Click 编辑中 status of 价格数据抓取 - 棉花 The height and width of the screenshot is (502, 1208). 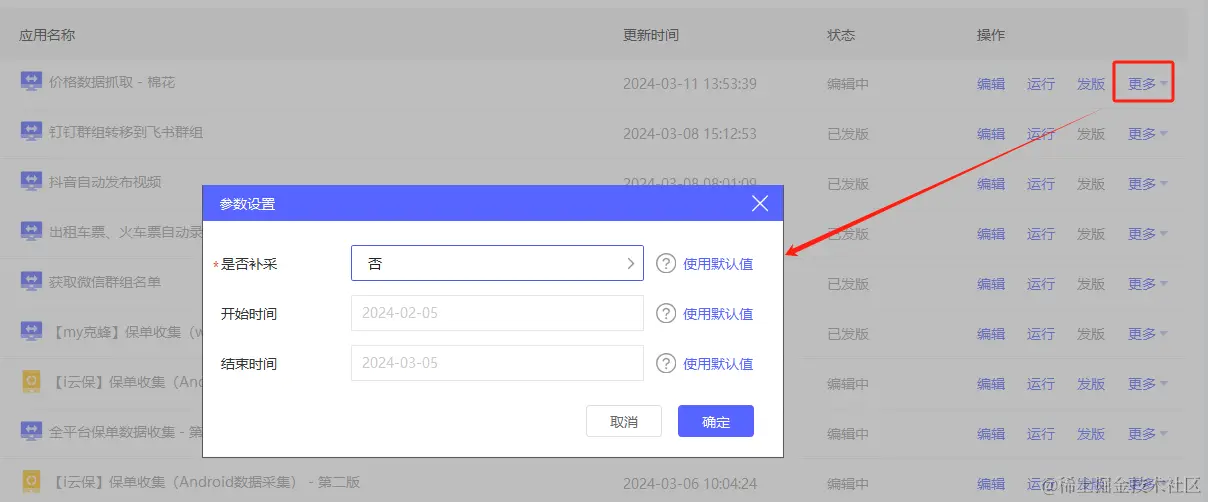pos(848,84)
